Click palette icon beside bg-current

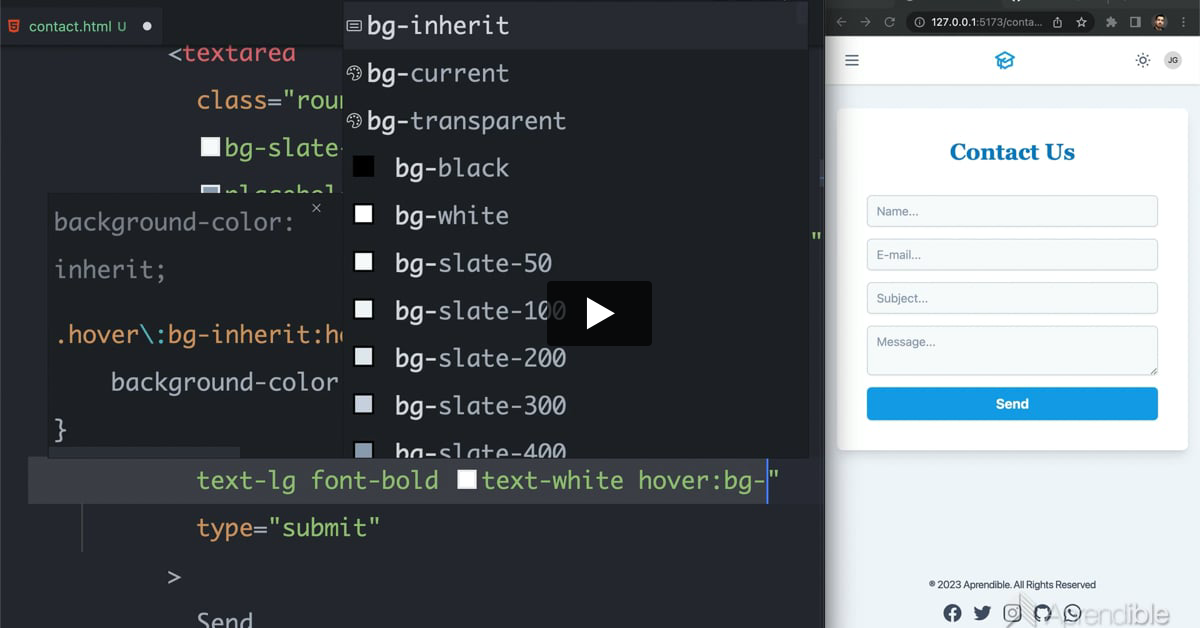pyautogui.click(x=353, y=73)
